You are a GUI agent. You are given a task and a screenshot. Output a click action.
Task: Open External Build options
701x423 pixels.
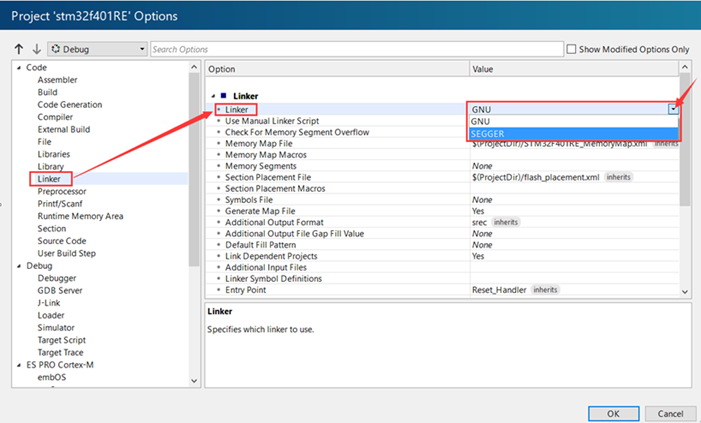(64, 129)
